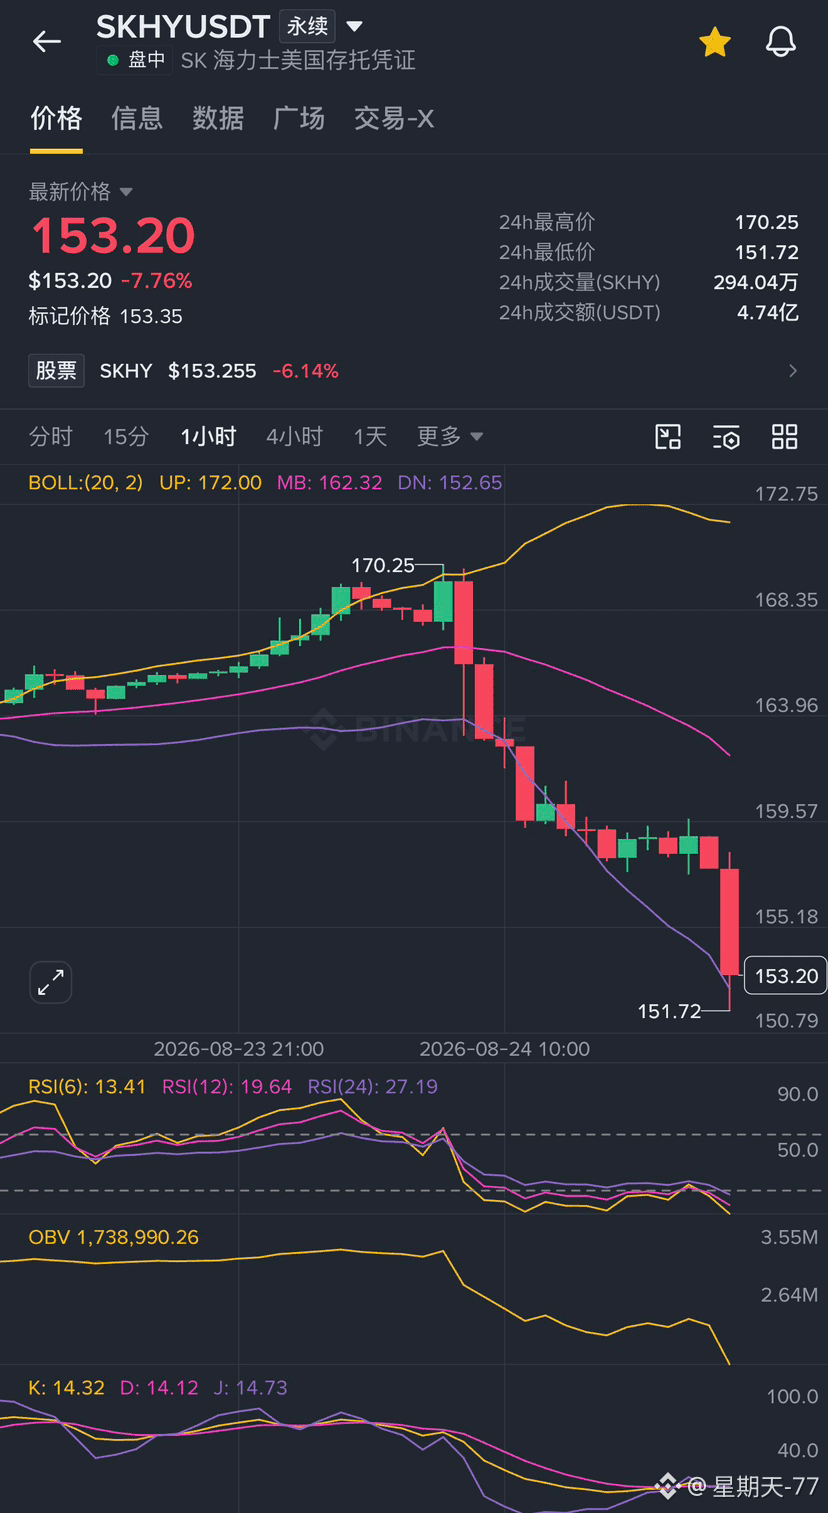Select the 15分 chart interval
The image size is (828, 1513).
(x=126, y=437)
